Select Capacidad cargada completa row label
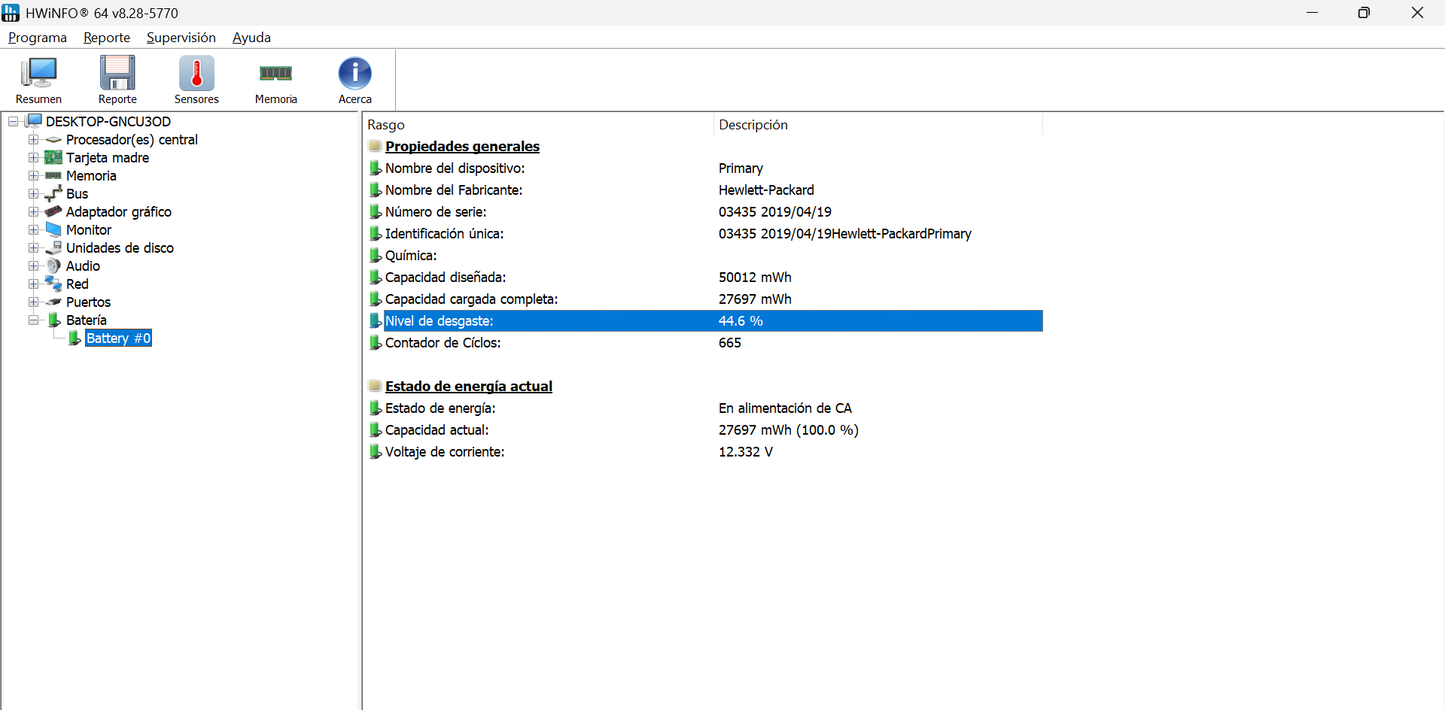The width and height of the screenshot is (1445, 710). pyautogui.click(x=471, y=299)
